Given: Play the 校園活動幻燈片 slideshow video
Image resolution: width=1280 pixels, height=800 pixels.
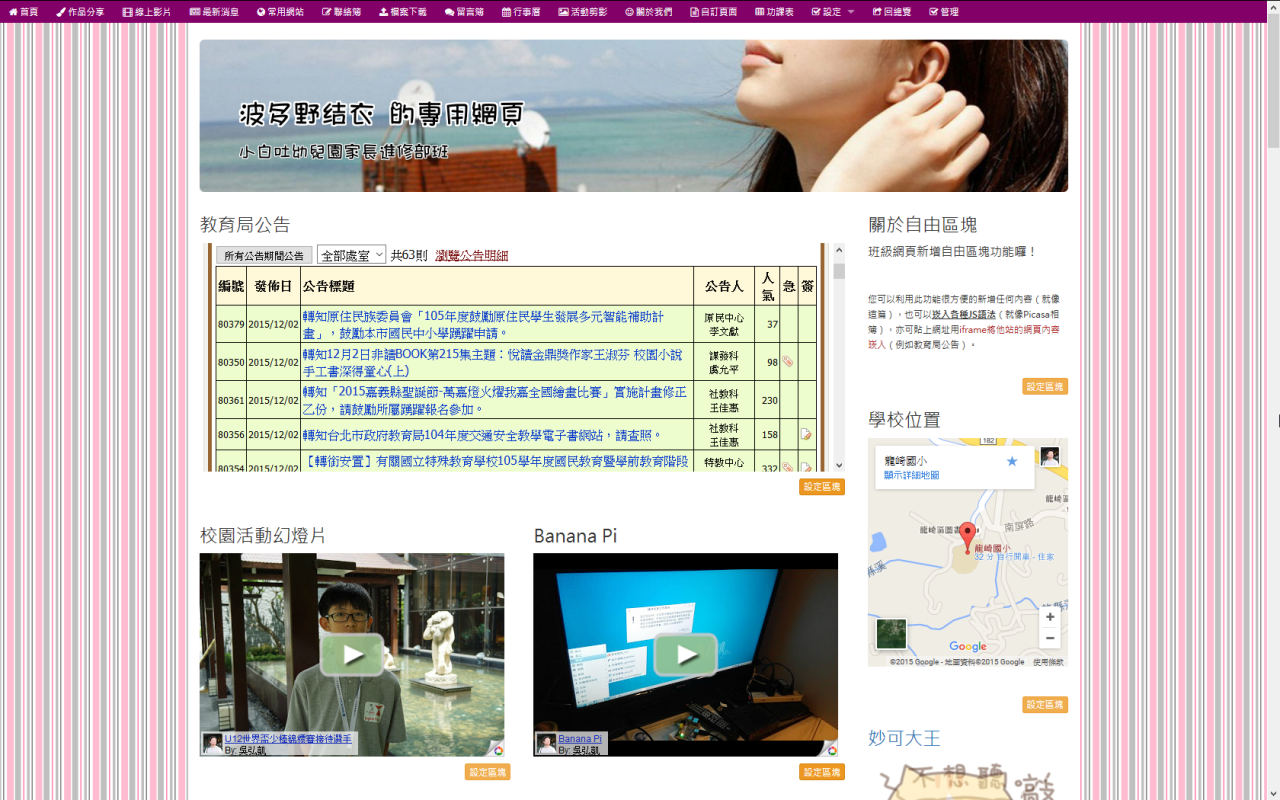Looking at the screenshot, I should pyautogui.click(x=351, y=655).
